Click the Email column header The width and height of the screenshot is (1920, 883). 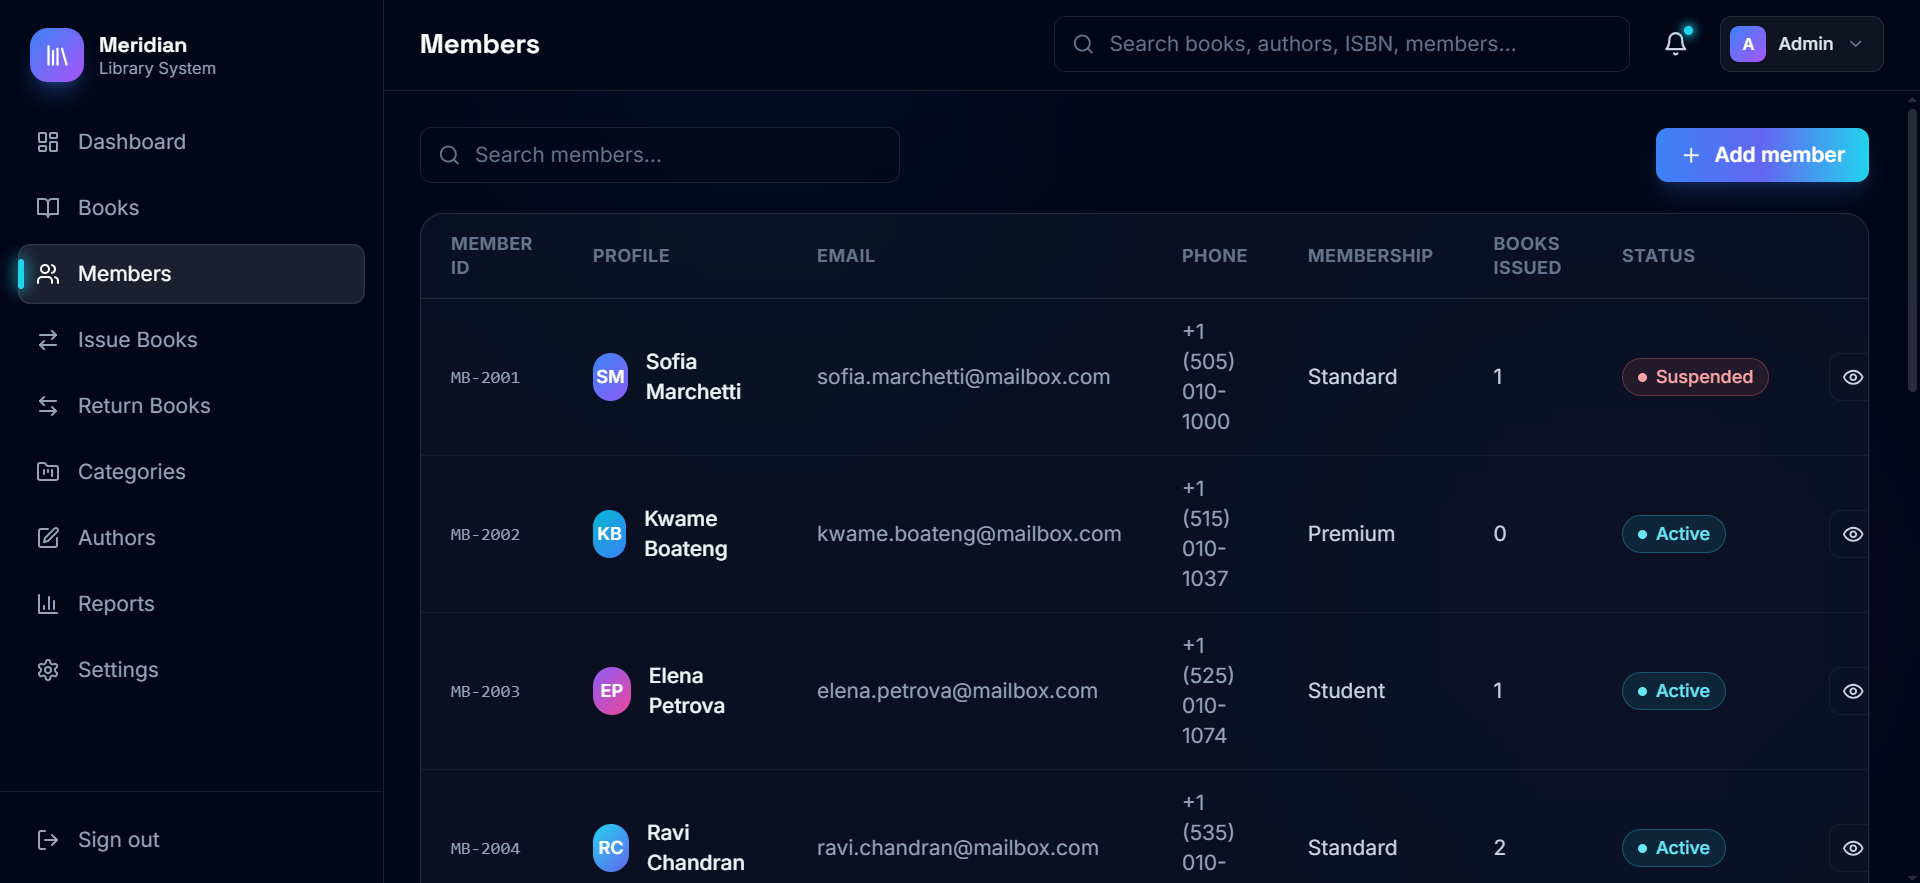coord(846,256)
